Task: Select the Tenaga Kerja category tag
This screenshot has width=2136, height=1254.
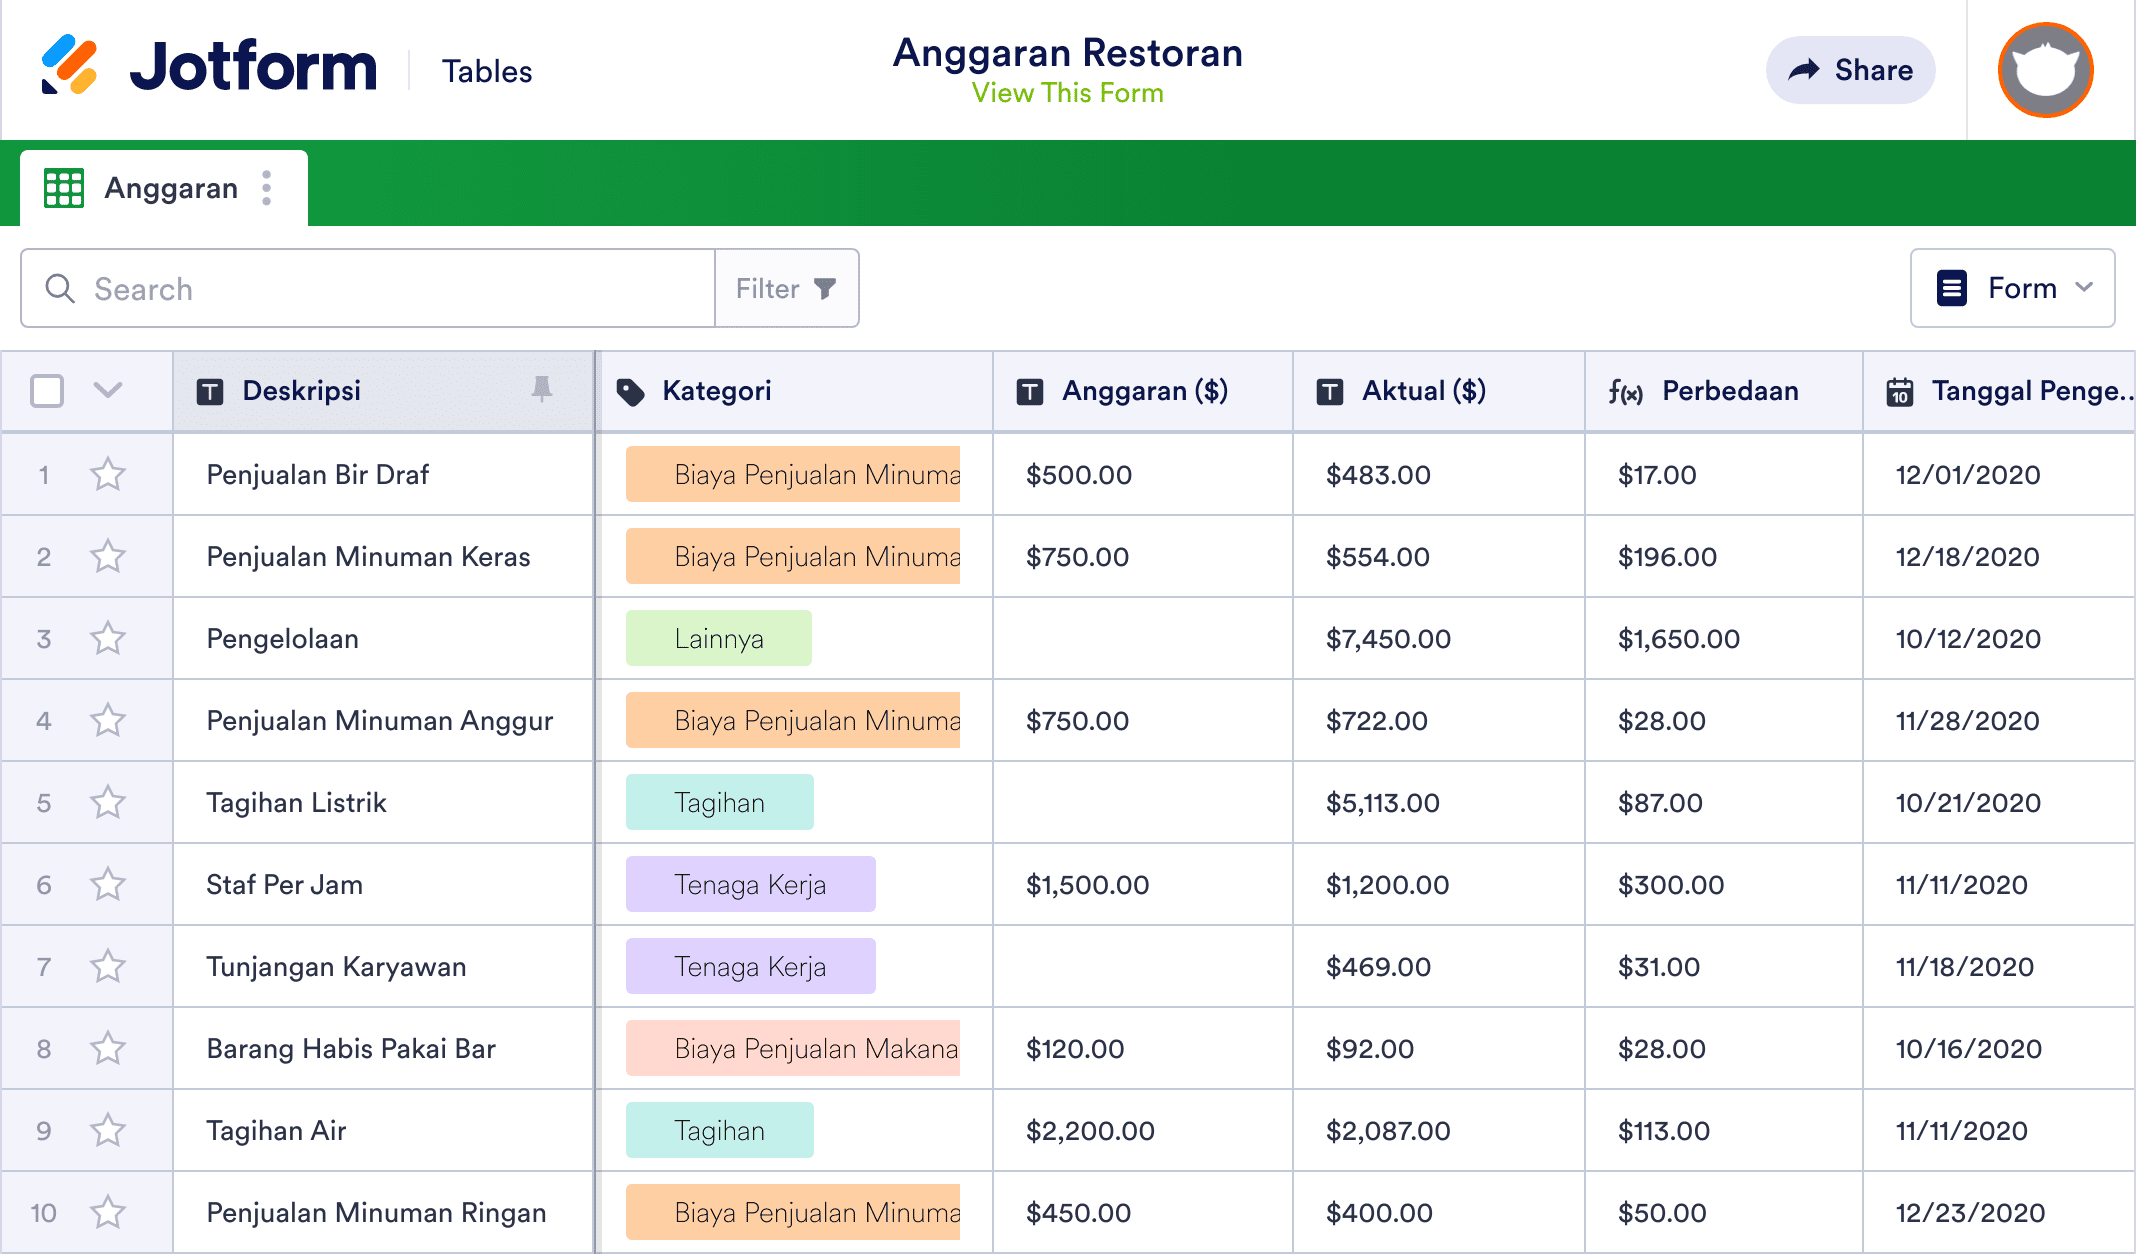Action: [x=749, y=884]
